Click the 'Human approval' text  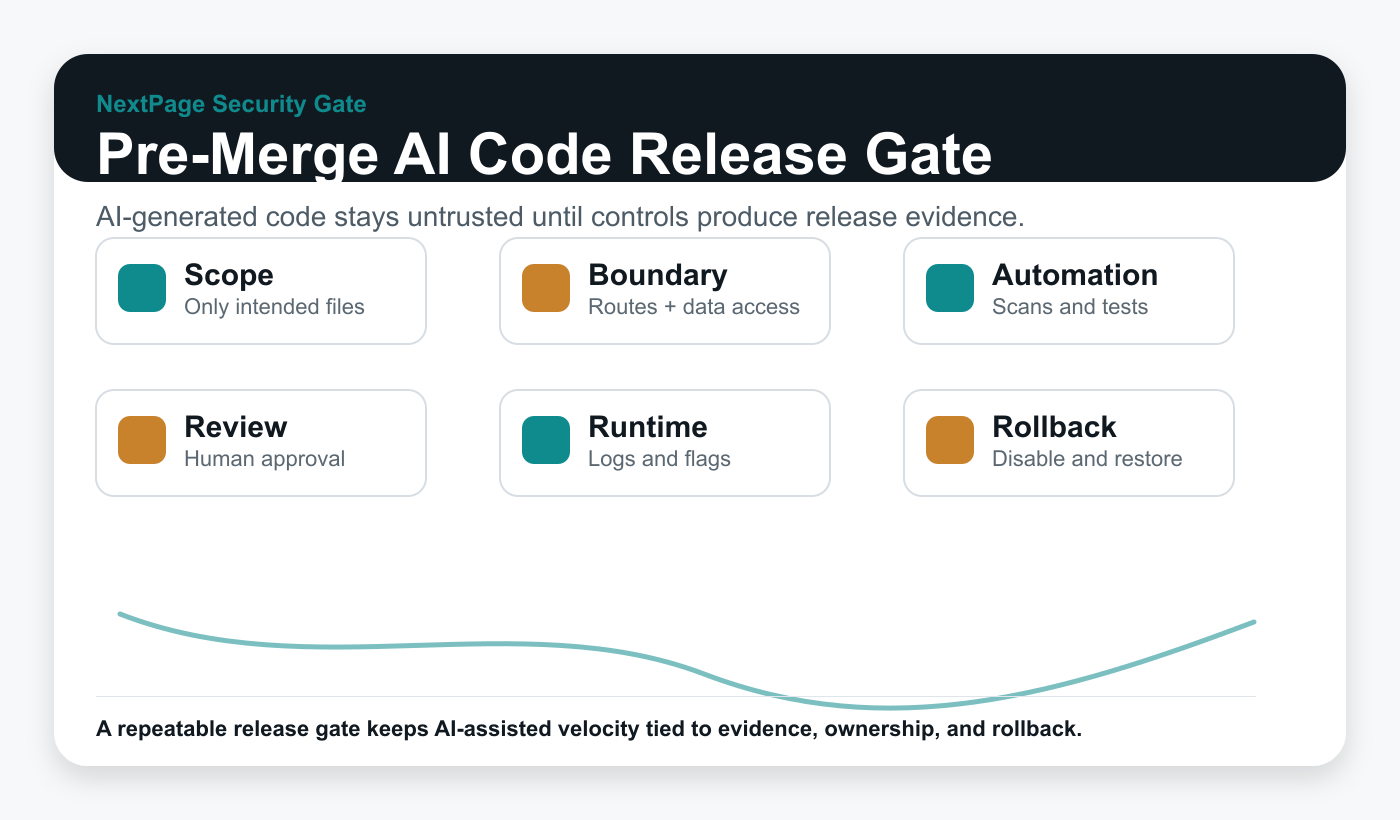point(265,459)
